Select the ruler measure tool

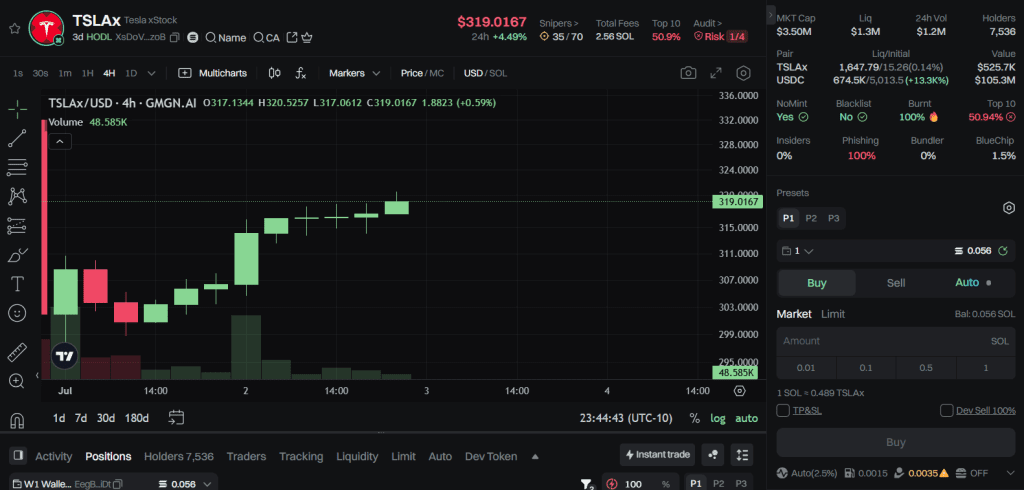[x=17, y=352]
